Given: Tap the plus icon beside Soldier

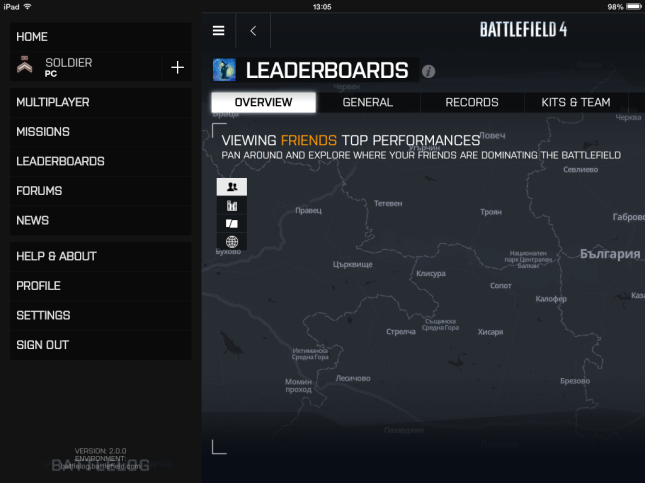Looking at the screenshot, I should click(x=177, y=67).
